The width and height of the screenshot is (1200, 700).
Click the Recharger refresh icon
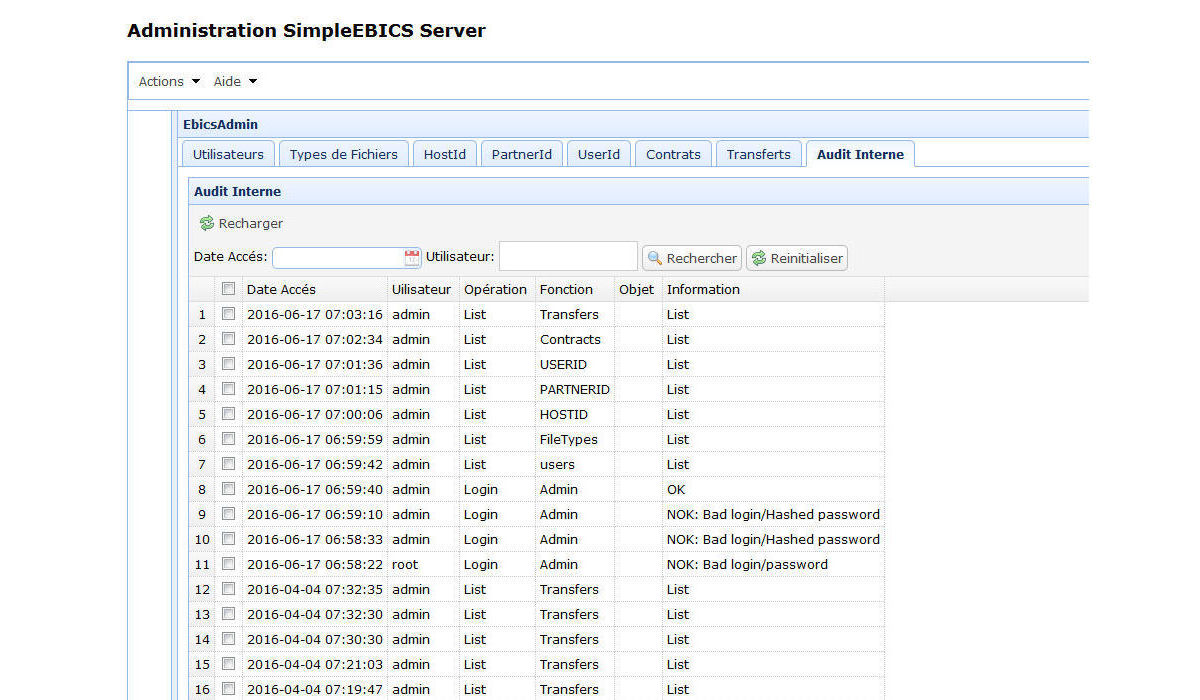(x=207, y=224)
